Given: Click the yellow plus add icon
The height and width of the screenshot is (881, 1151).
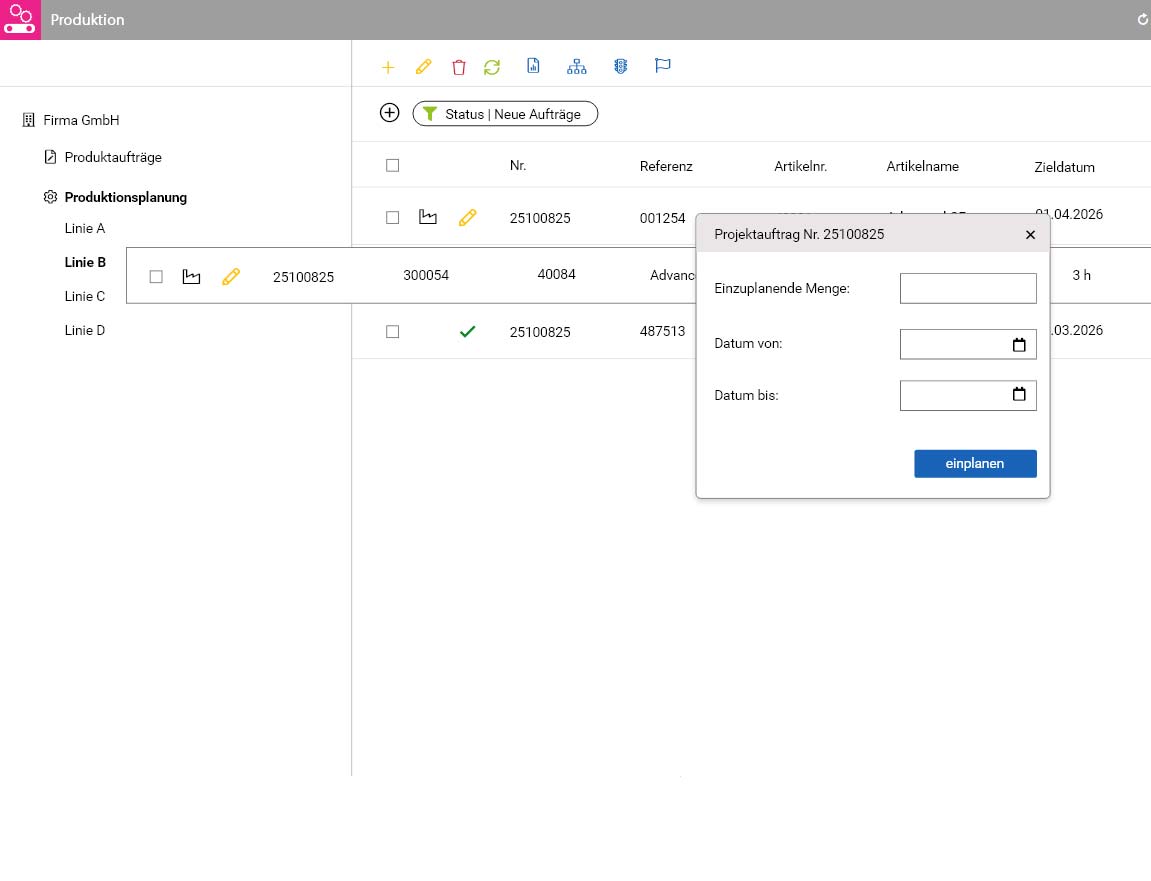Looking at the screenshot, I should click(388, 68).
